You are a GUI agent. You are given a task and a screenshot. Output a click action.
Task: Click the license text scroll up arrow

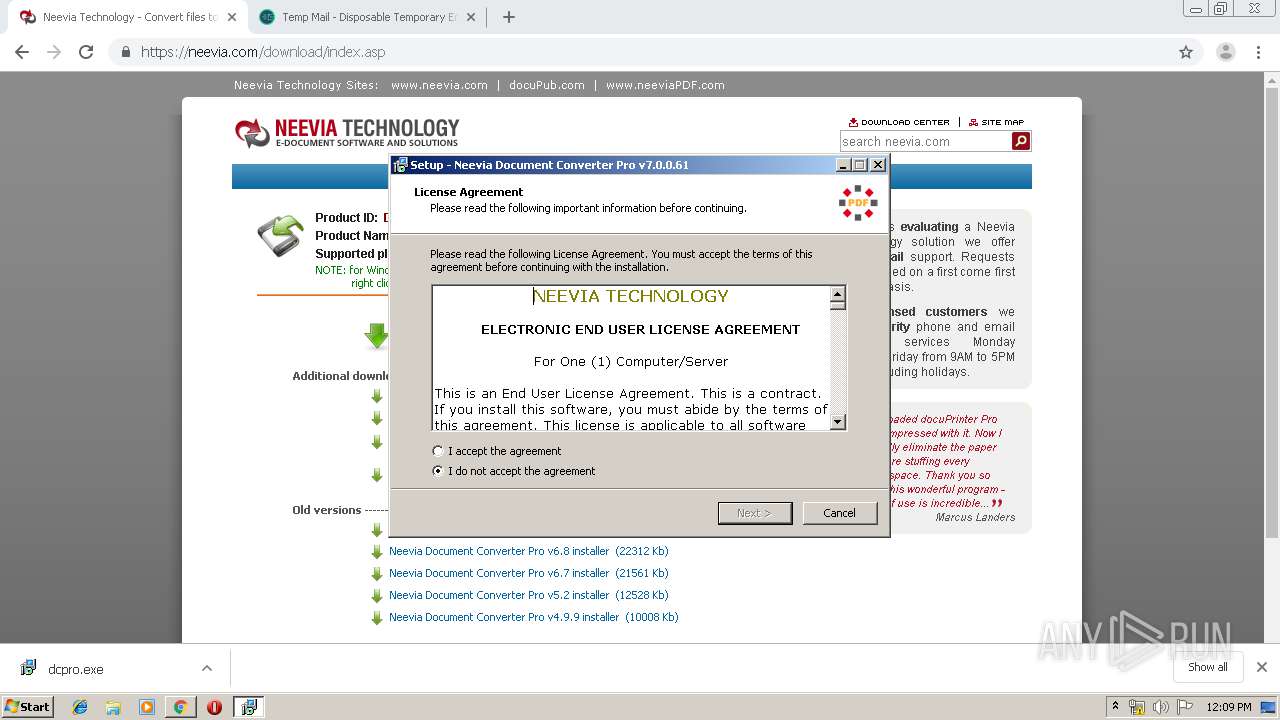click(x=838, y=294)
